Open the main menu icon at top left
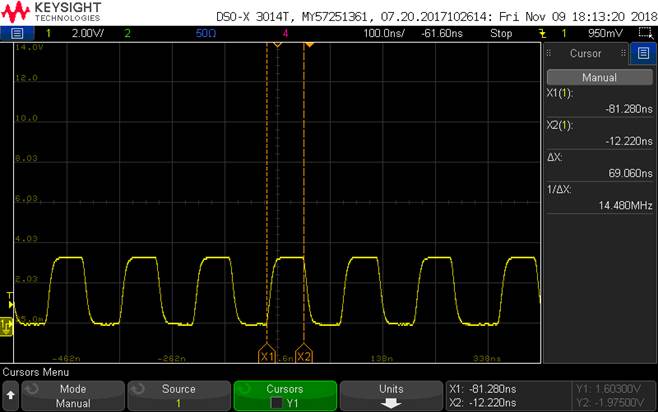Image resolution: width=658 pixels, height=412 pixels. (x=17, y=33)
